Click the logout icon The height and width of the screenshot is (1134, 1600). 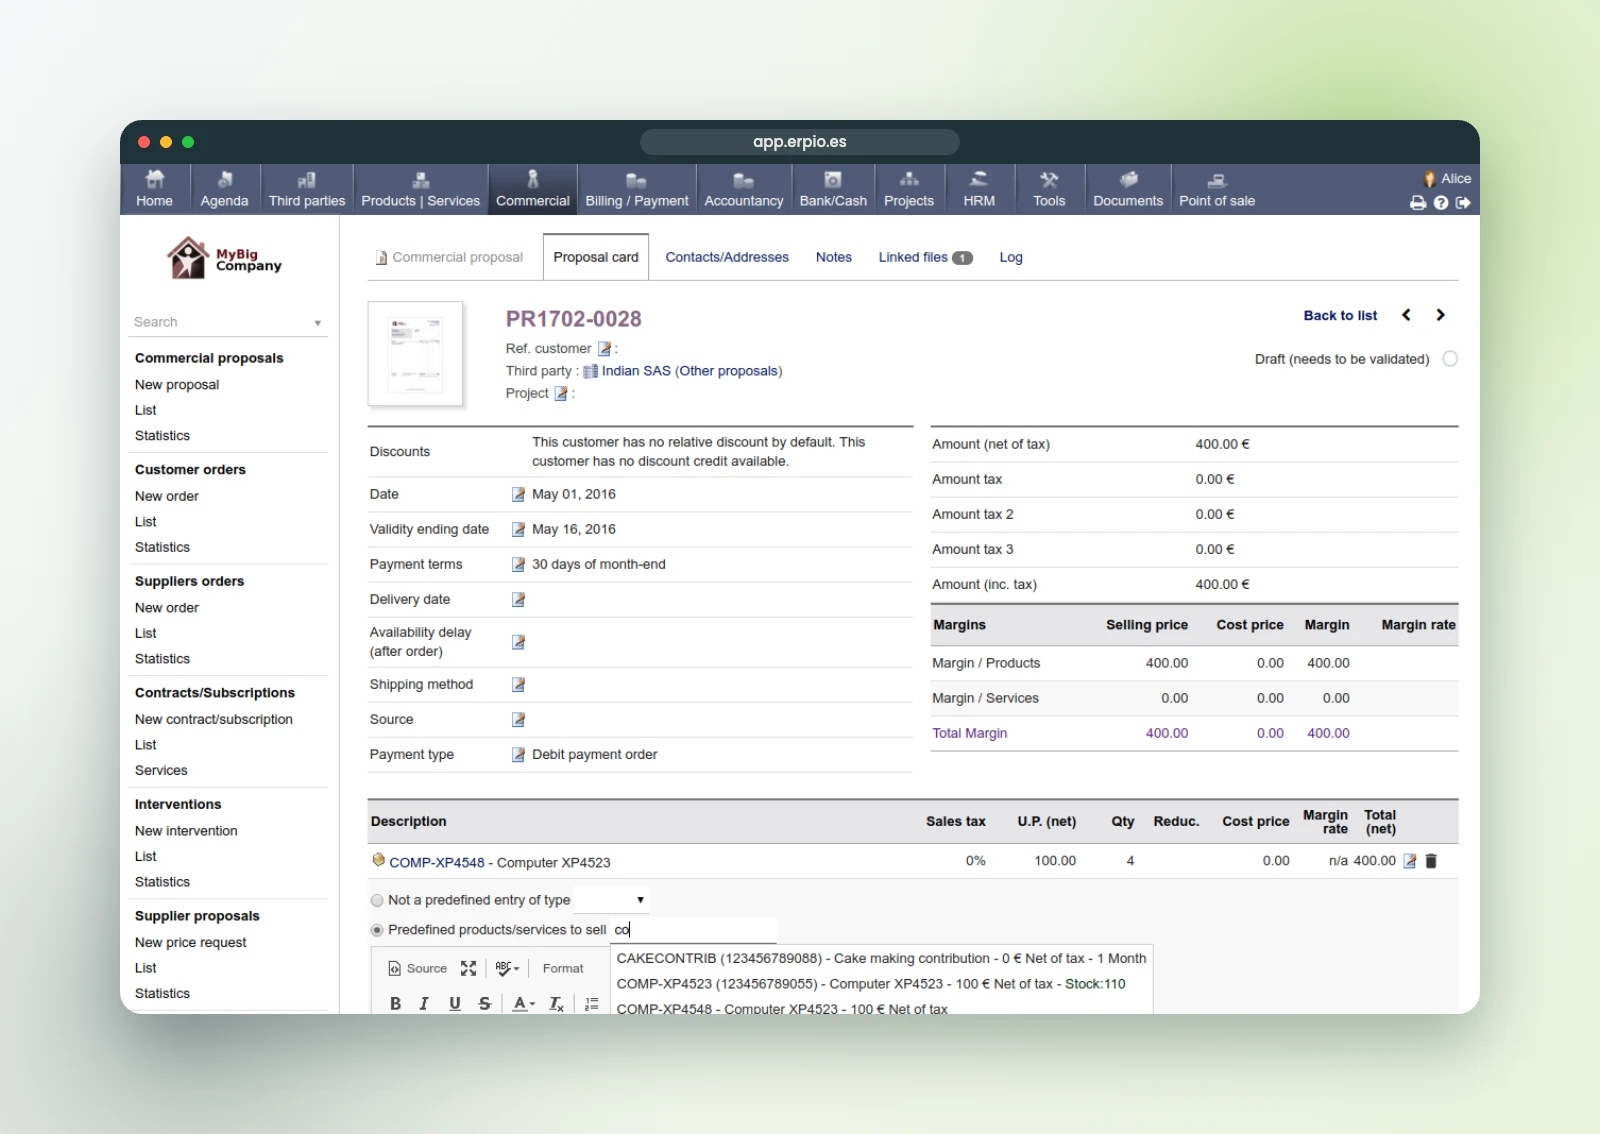pos(1463,203)
